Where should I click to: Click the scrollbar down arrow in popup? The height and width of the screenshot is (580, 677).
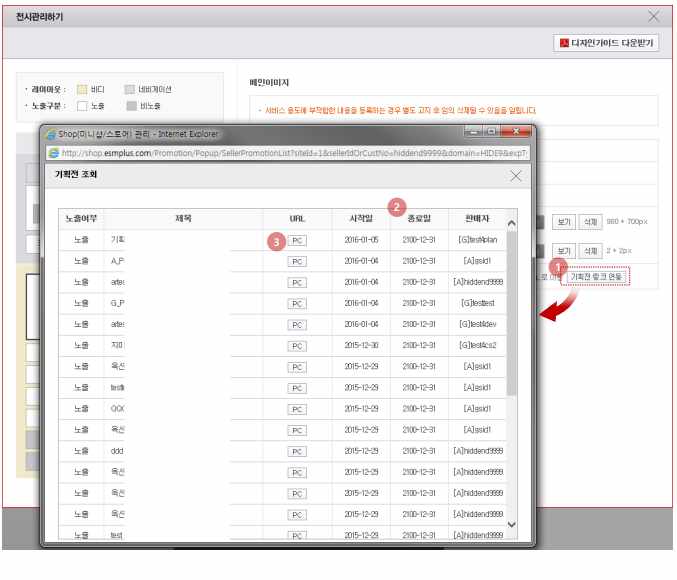512,525
